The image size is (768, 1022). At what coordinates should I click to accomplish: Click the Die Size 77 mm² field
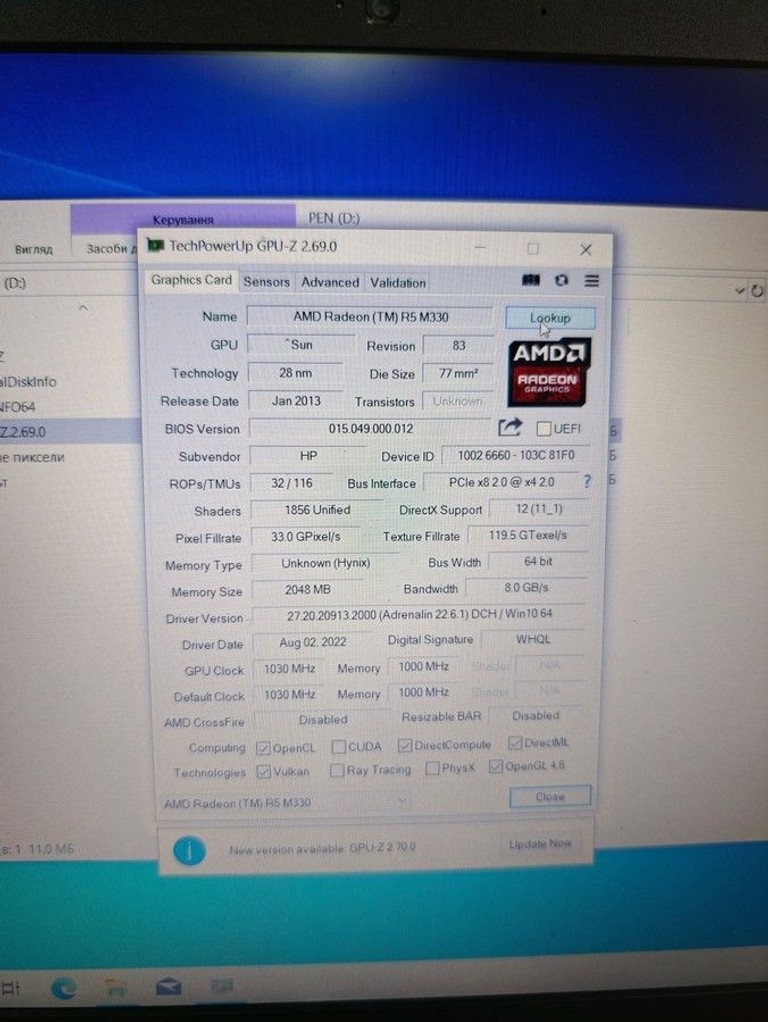(x=458, y=373)
